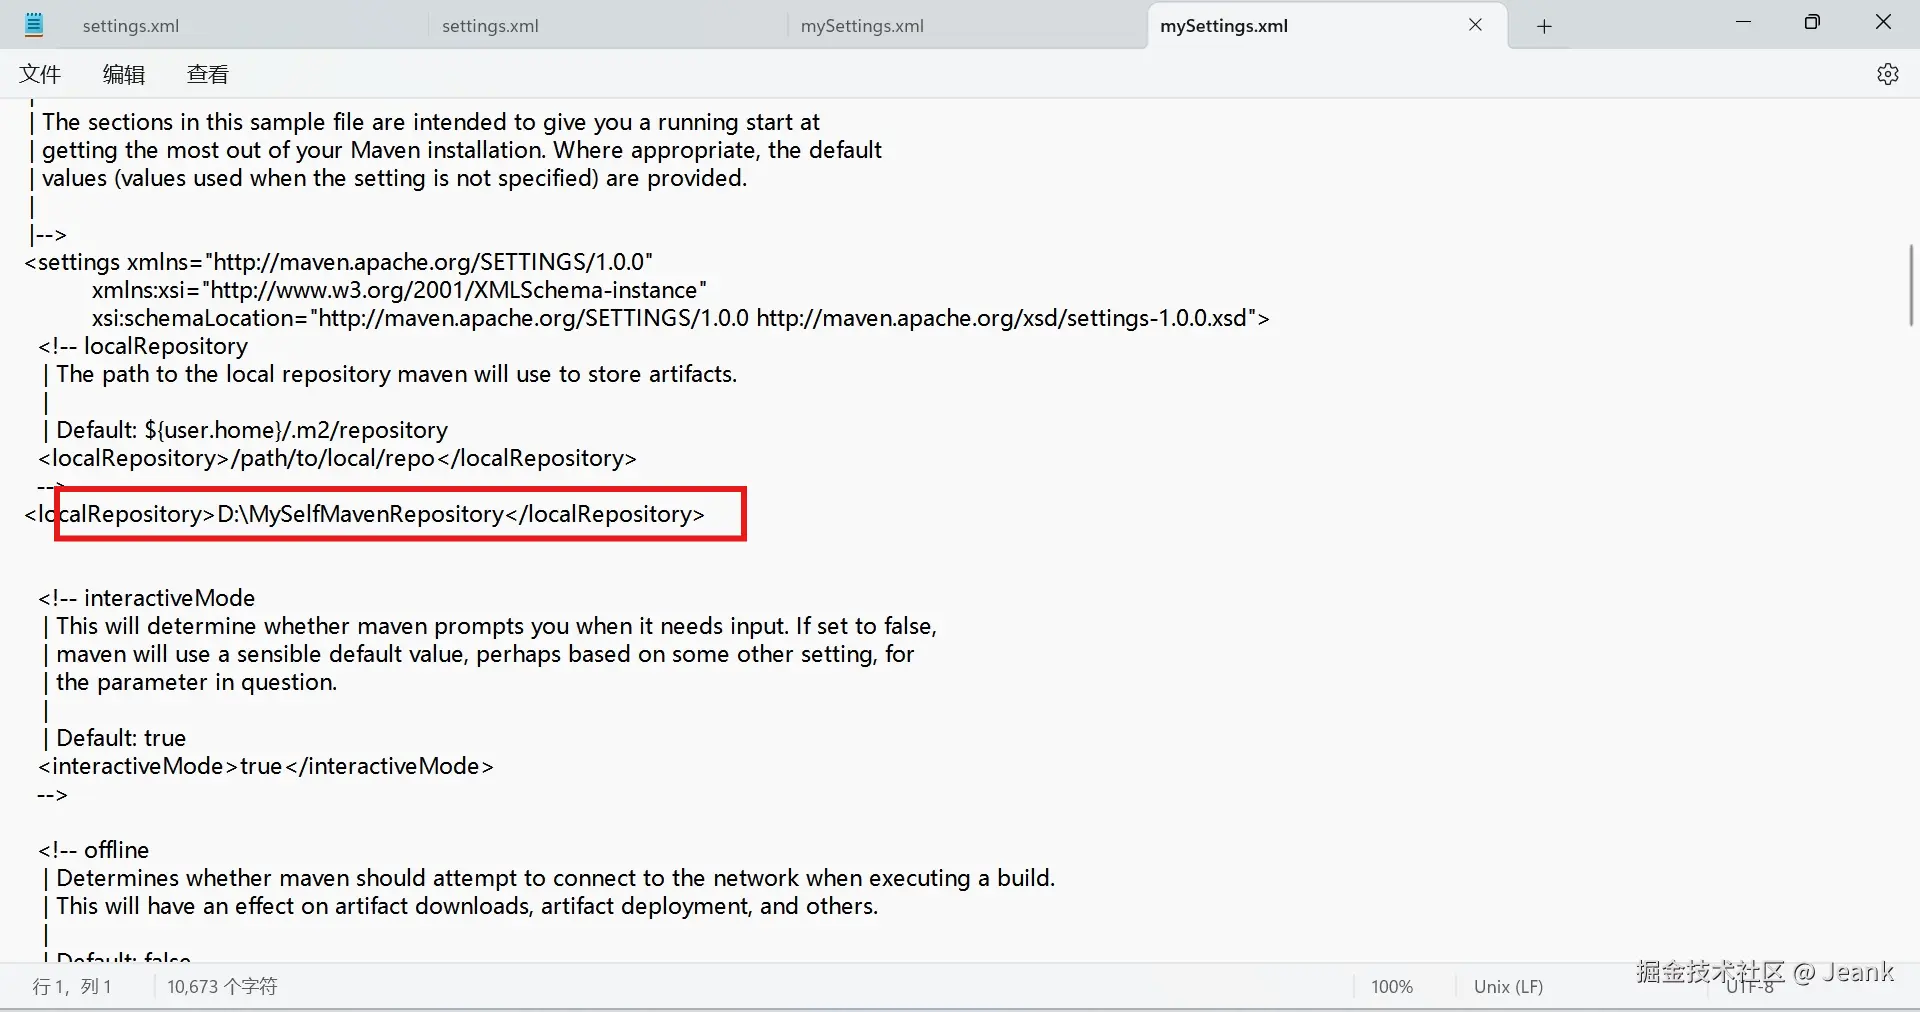Close the active mySettings.xml tab
Screen dimensions: 1920x1012
[x=1475, y=25]
